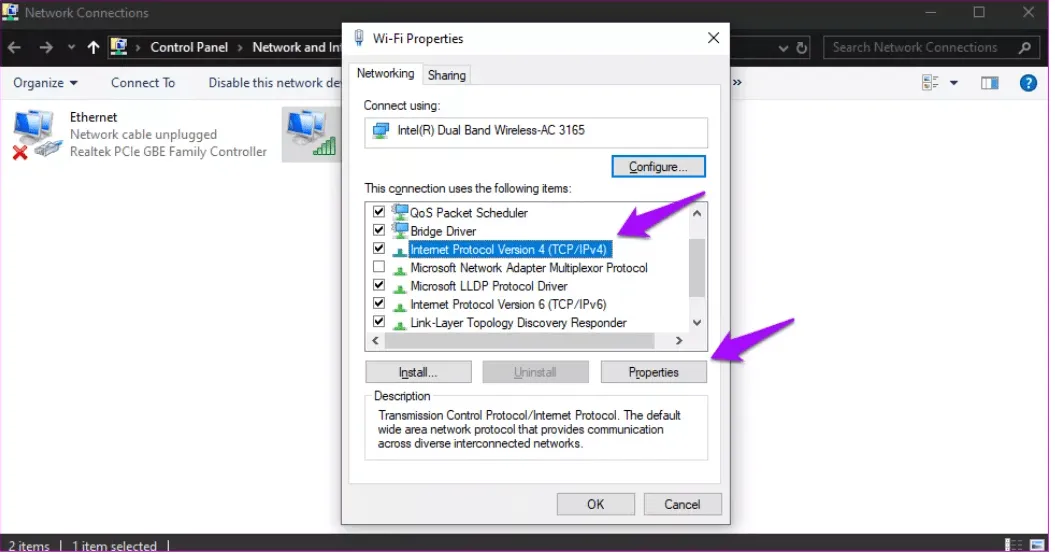Click the horizontal scrollbar right arrow
Screen dimensions: 1055x554
[x=679, y=341]
